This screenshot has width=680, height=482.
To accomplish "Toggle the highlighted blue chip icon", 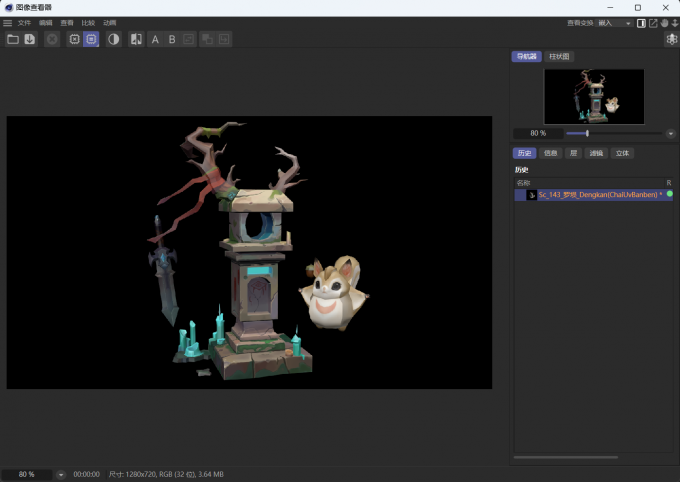I will coord(91,39).
